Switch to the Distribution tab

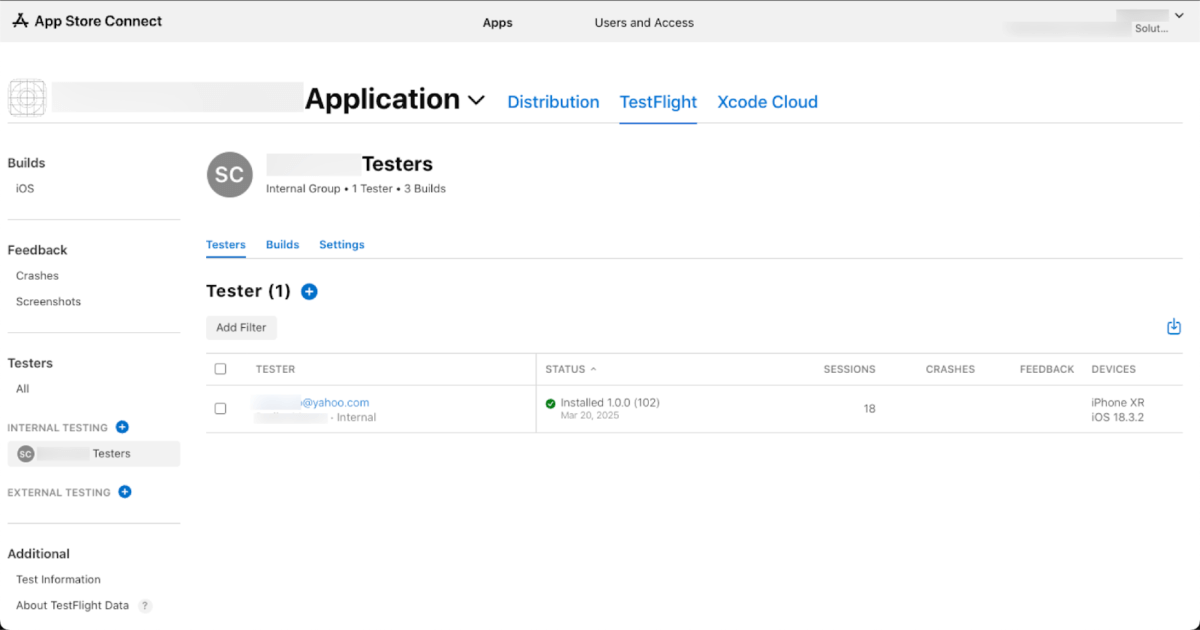tap(553, 102)
